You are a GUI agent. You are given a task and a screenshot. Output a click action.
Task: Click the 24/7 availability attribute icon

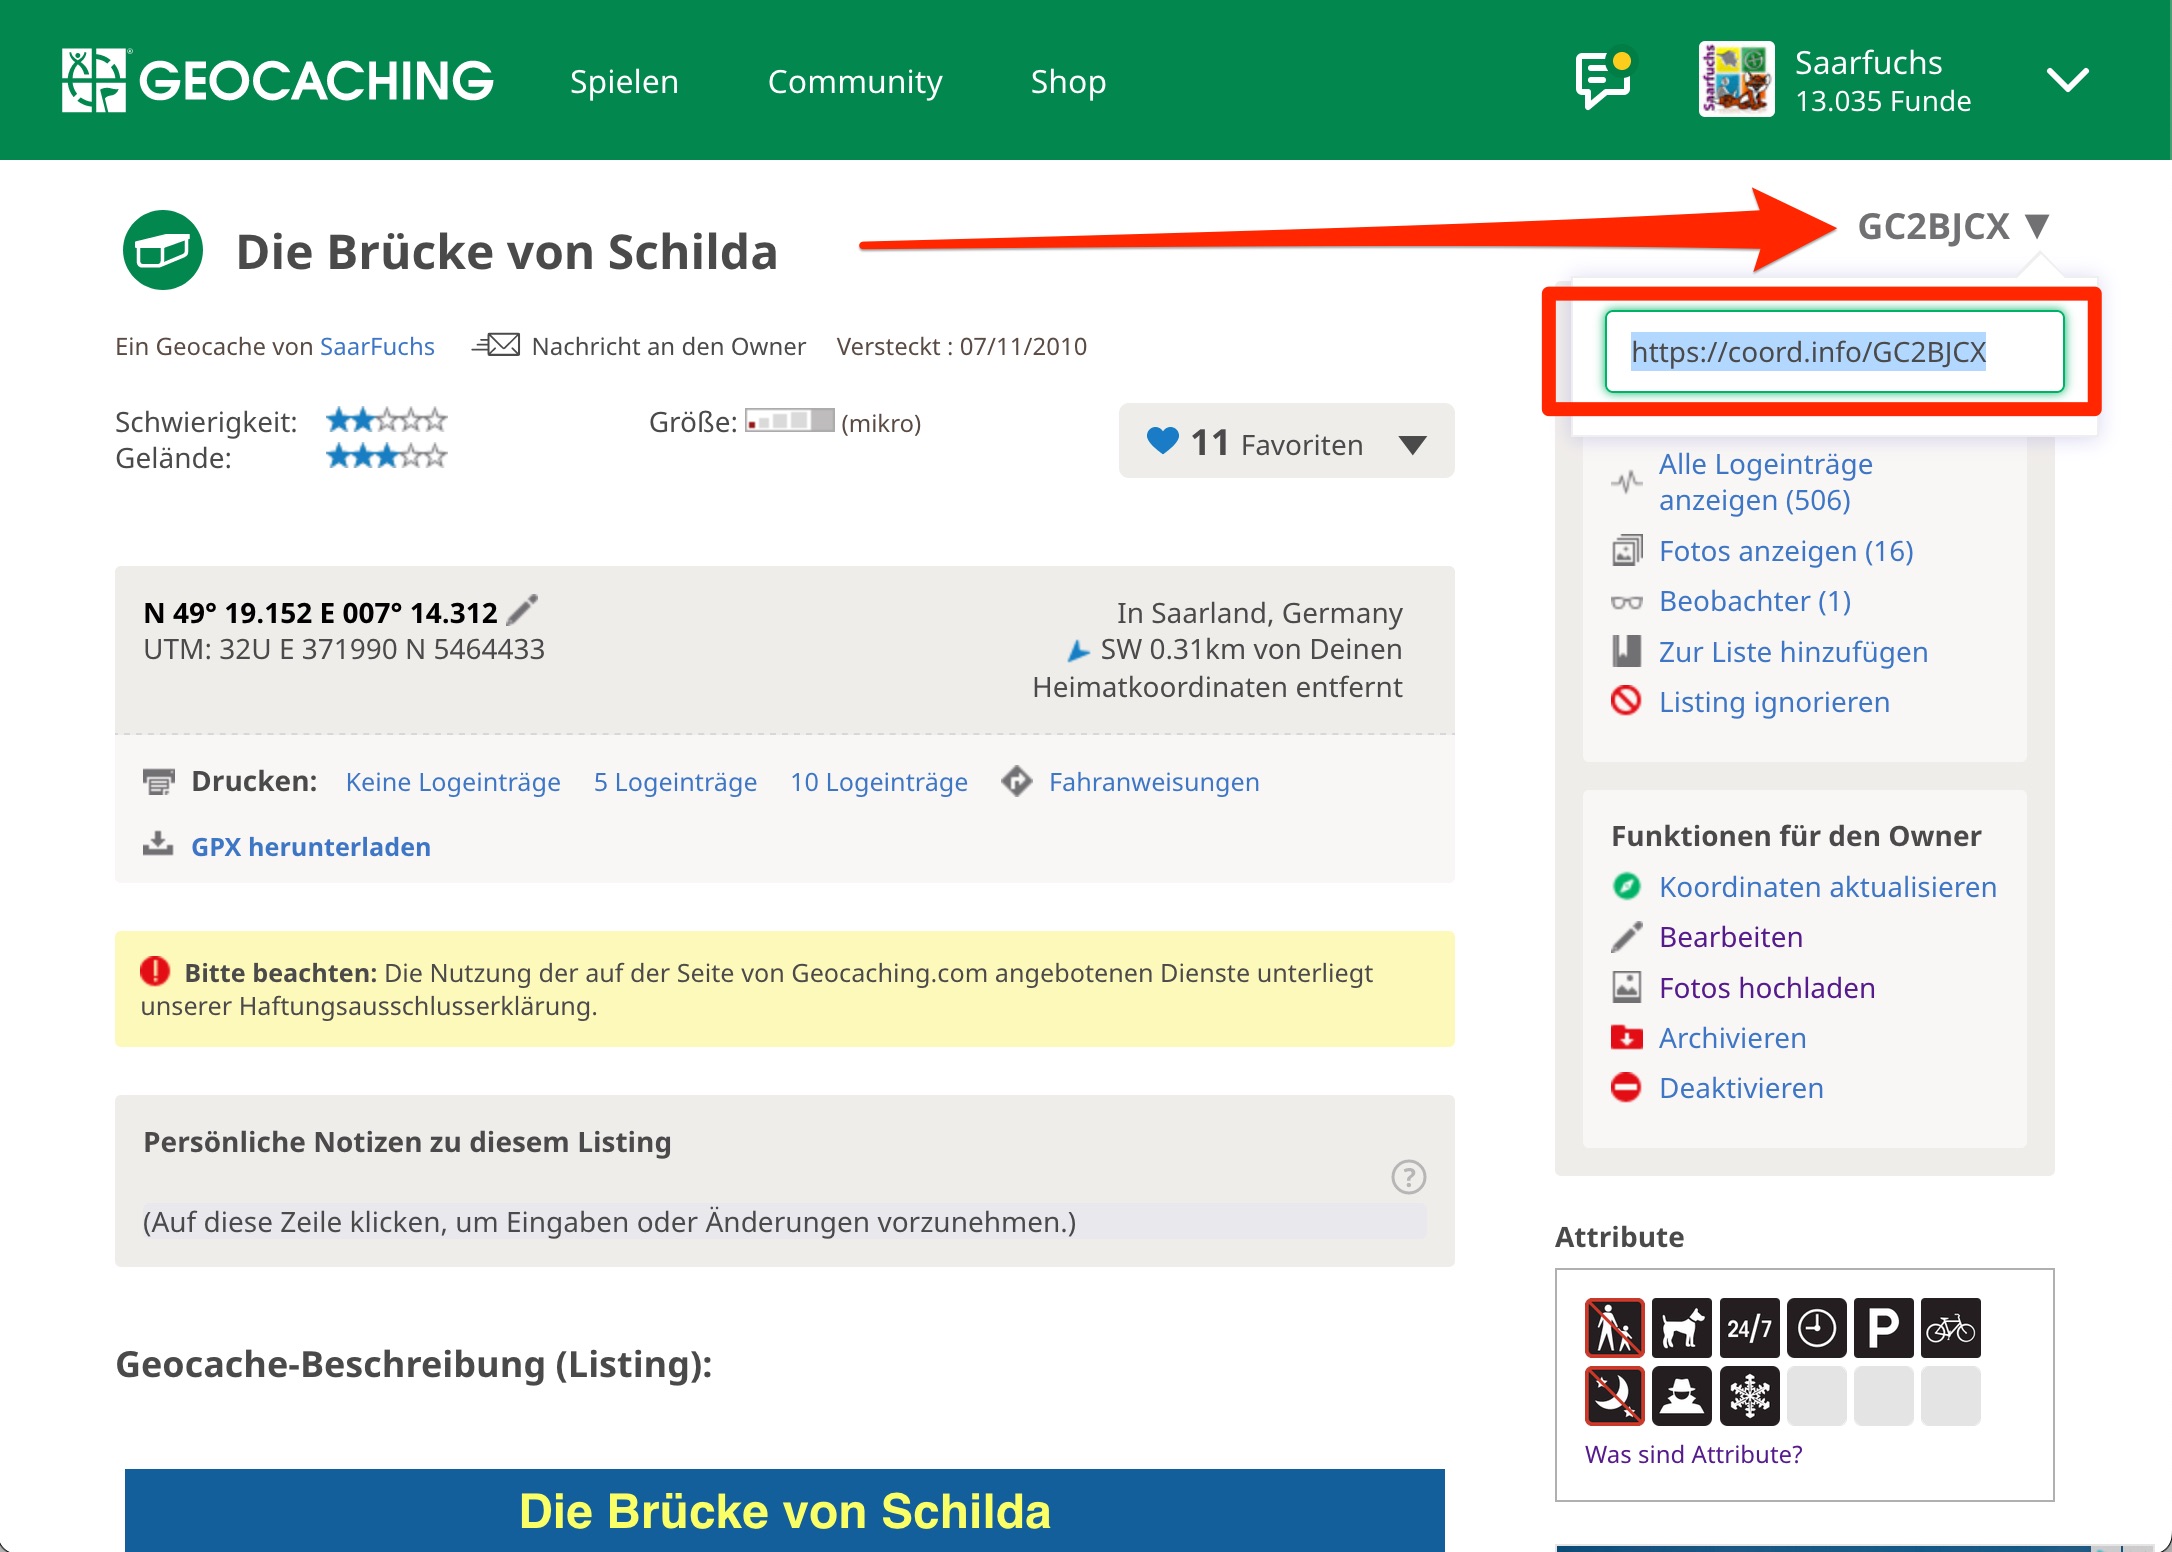tap(1749, 1328)
